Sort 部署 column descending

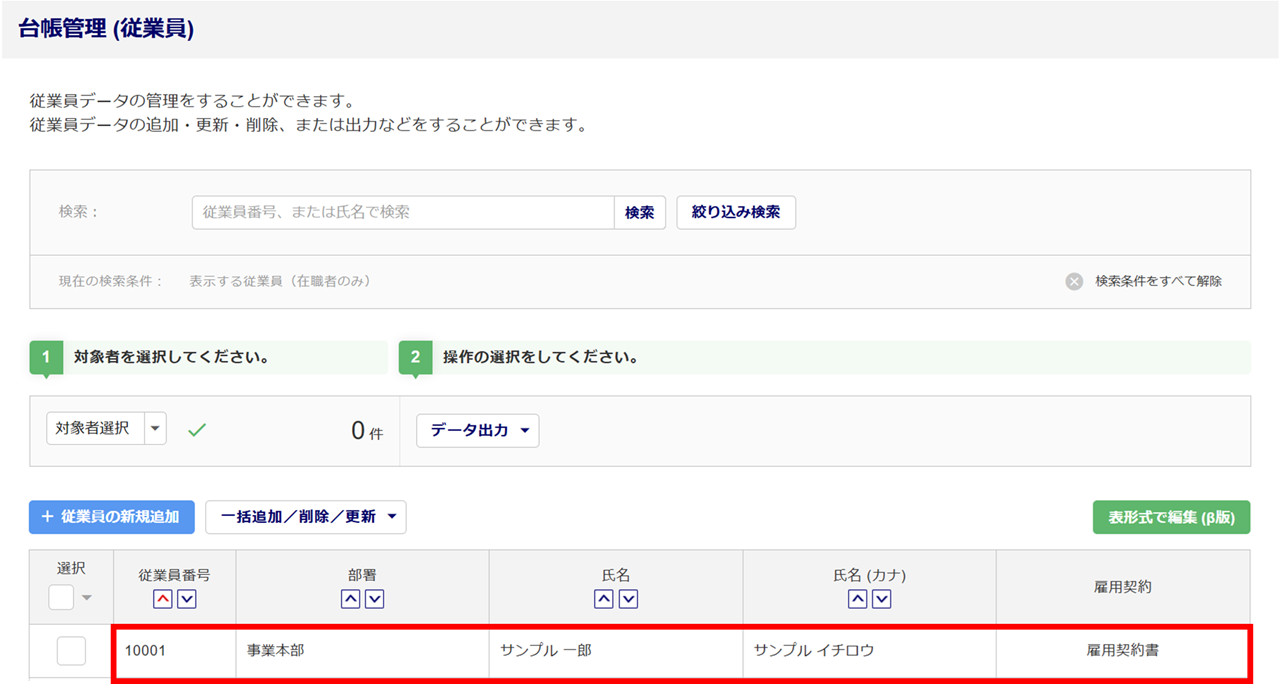[x=374, y=599]
